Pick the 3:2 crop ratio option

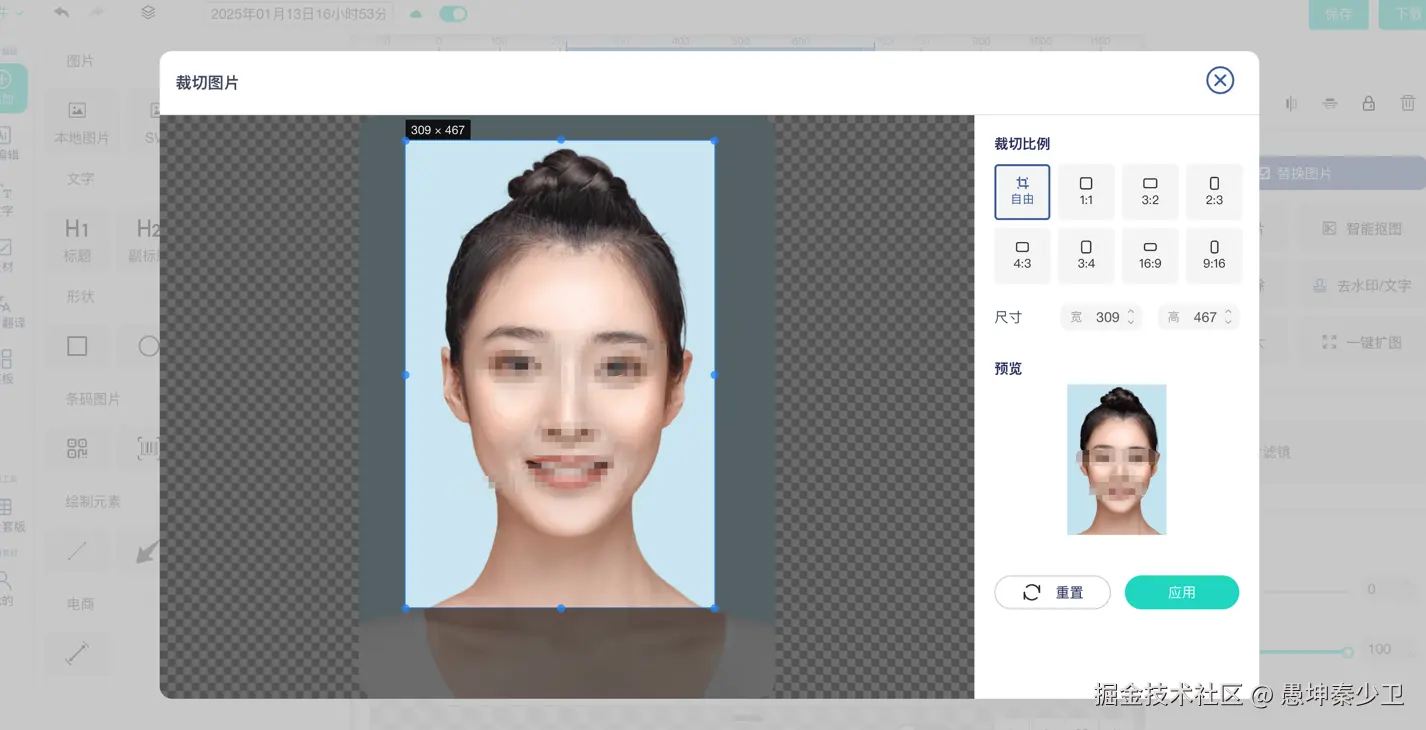tap(1150, 191)
